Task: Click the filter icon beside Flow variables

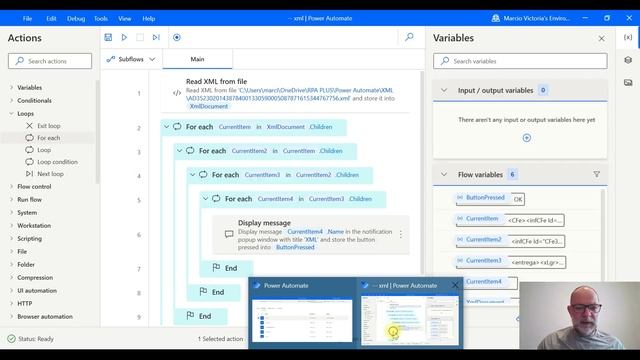Action: [596, 174]
